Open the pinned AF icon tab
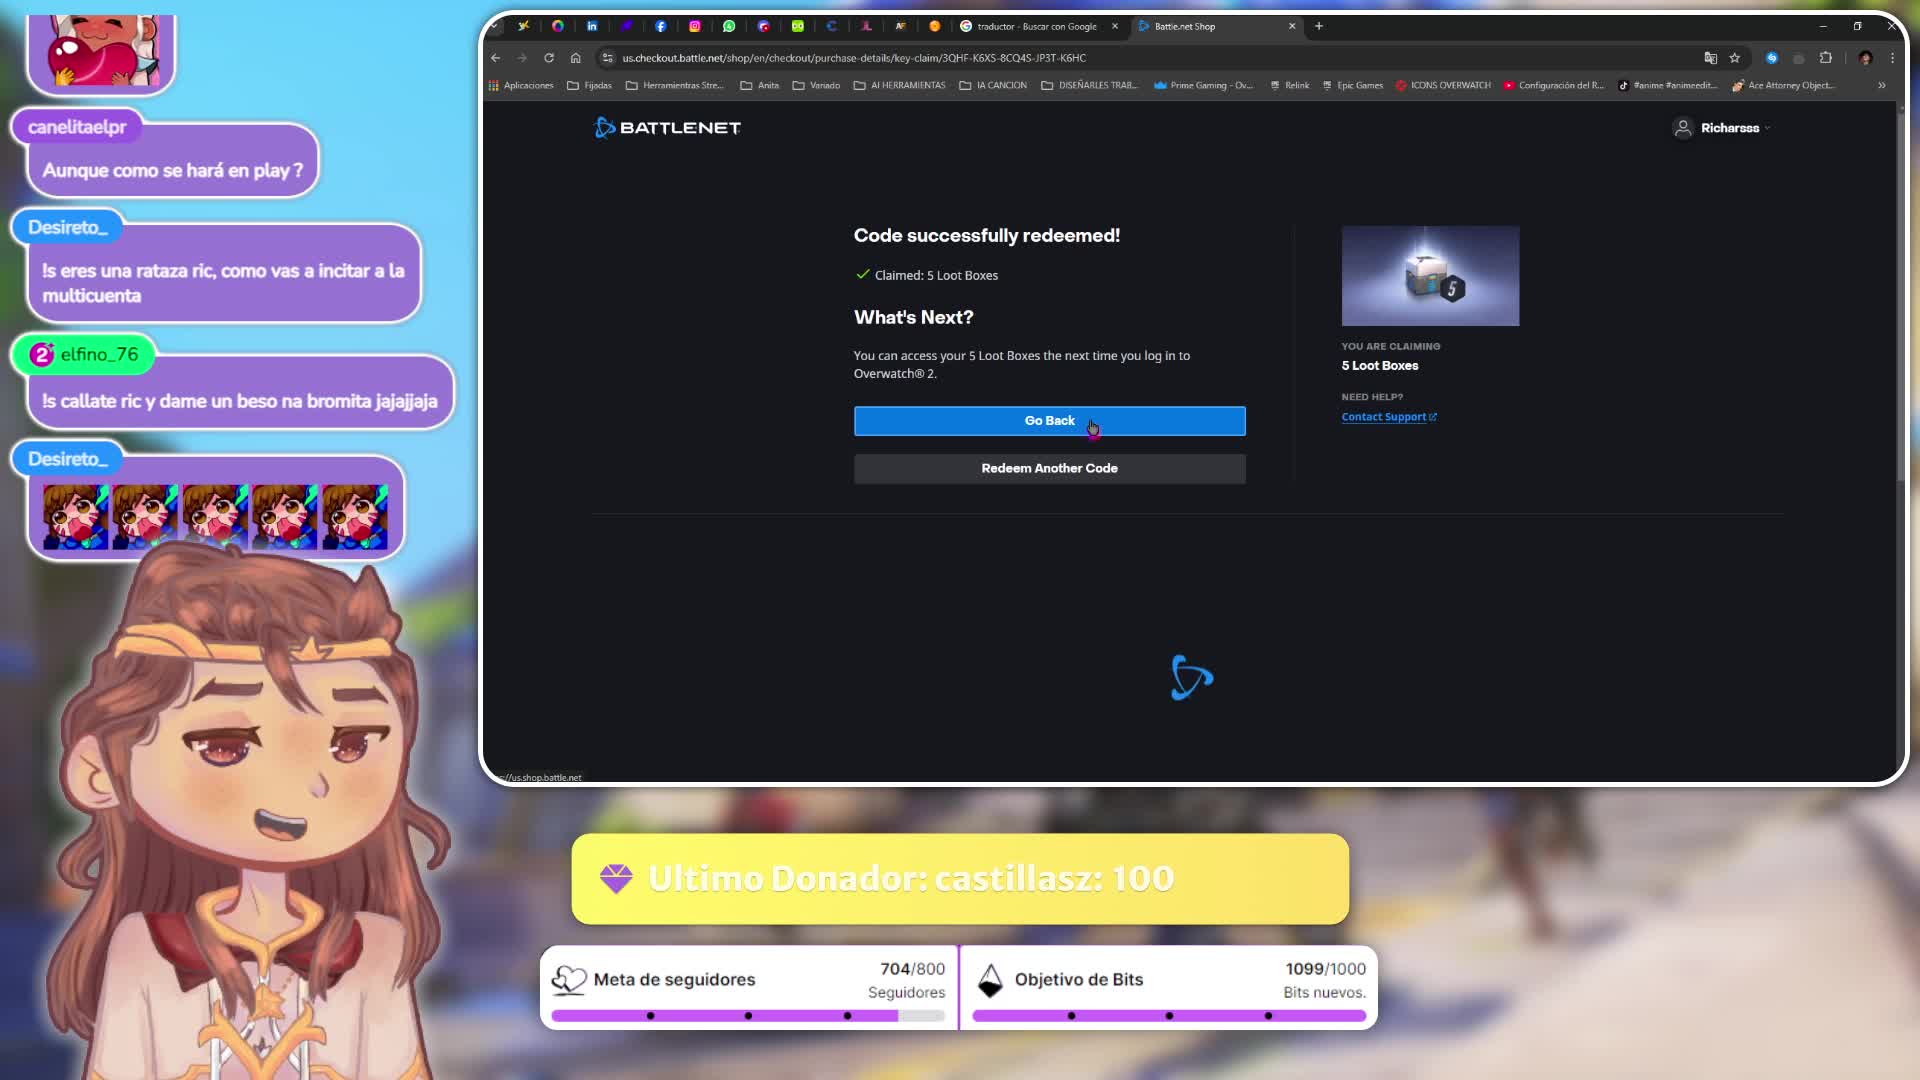Screen dimensions: 1920x1080 click(x=900, y=26)
